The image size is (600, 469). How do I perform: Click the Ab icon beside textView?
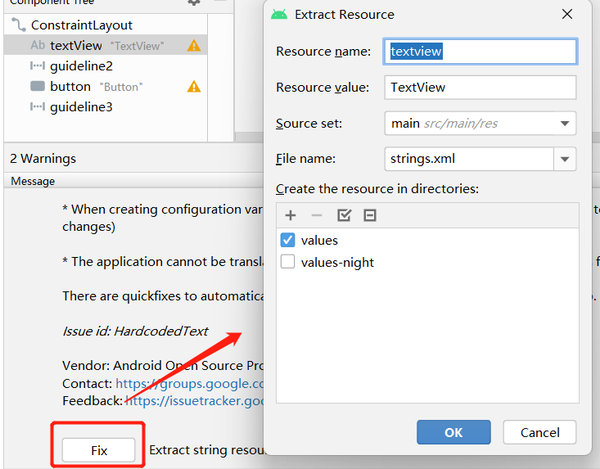(38, 45)
